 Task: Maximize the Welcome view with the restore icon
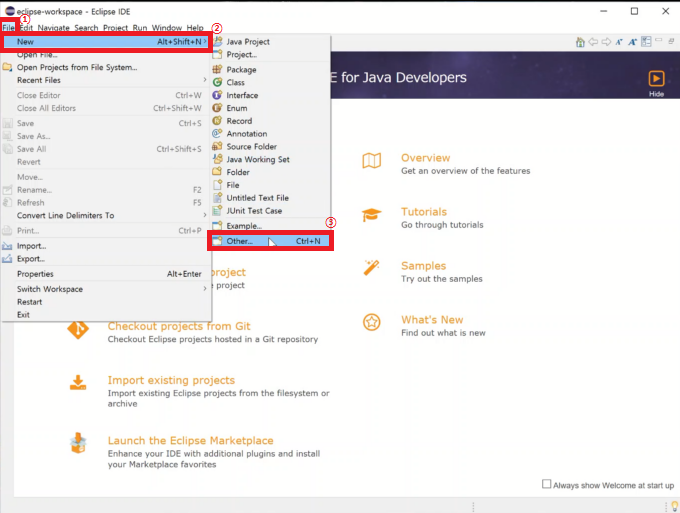pyautogui.click(x=671, y=41)
